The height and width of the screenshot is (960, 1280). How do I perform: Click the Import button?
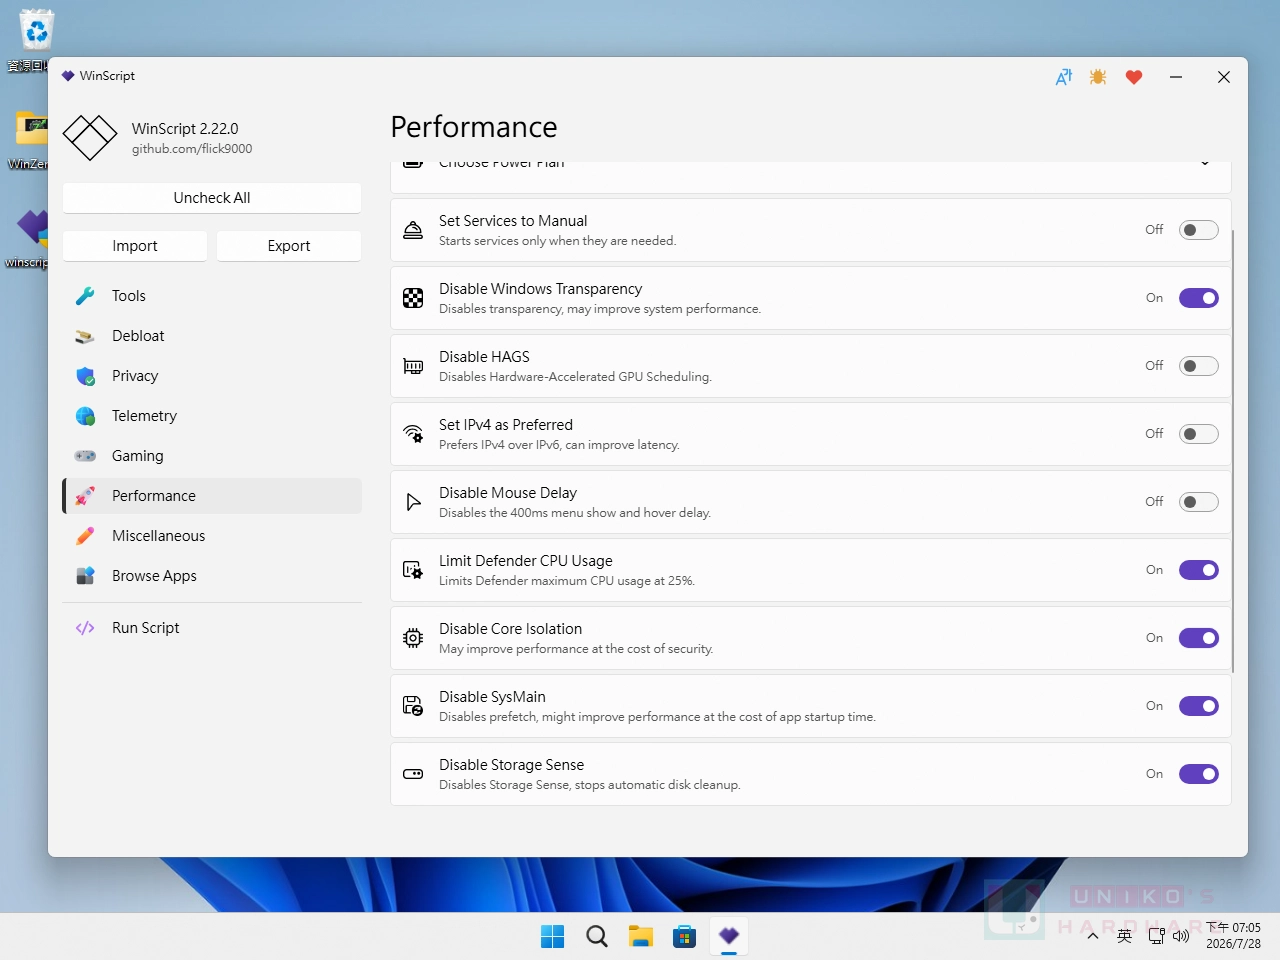tap(135, 246)
